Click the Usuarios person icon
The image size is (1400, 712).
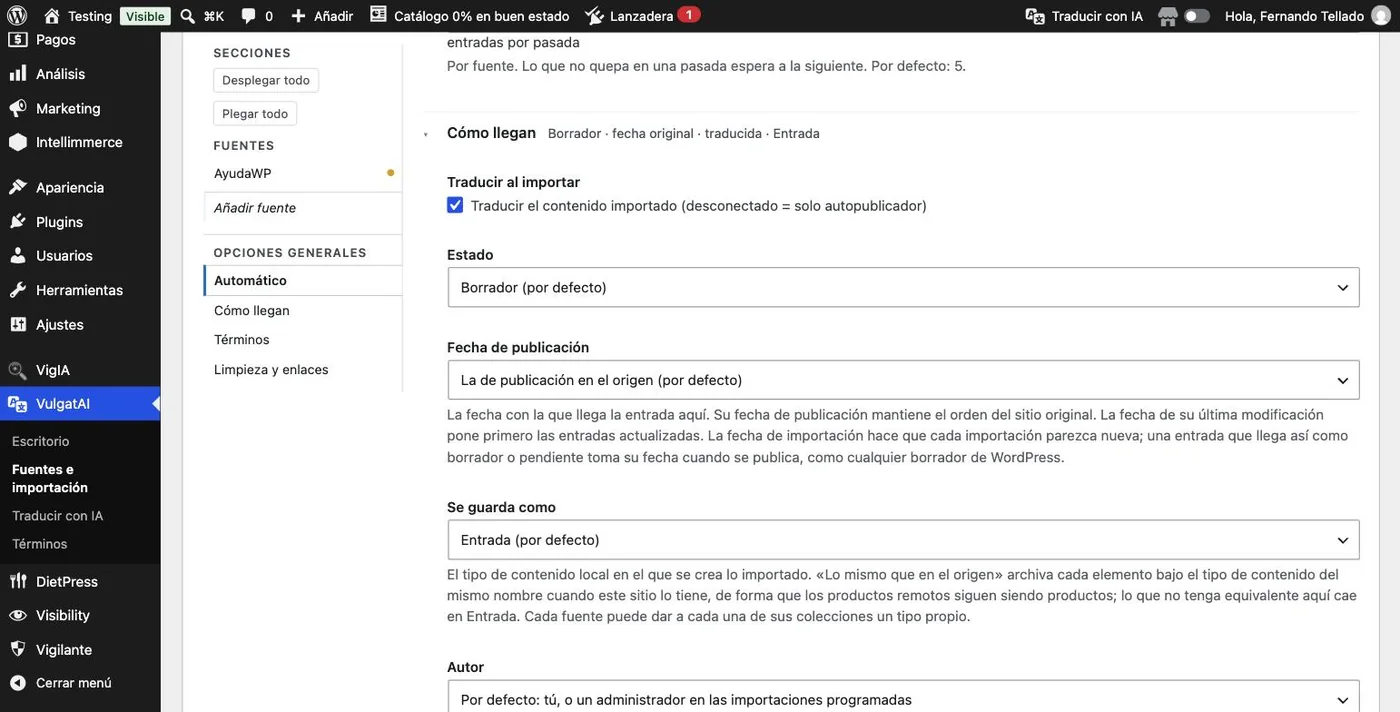18,256
